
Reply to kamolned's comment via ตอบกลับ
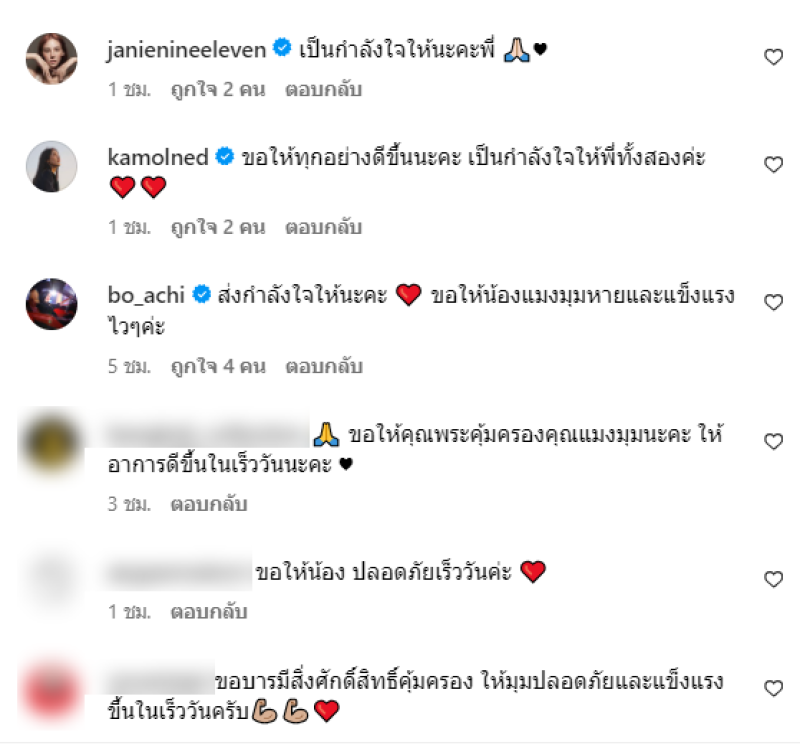(323, 228)
